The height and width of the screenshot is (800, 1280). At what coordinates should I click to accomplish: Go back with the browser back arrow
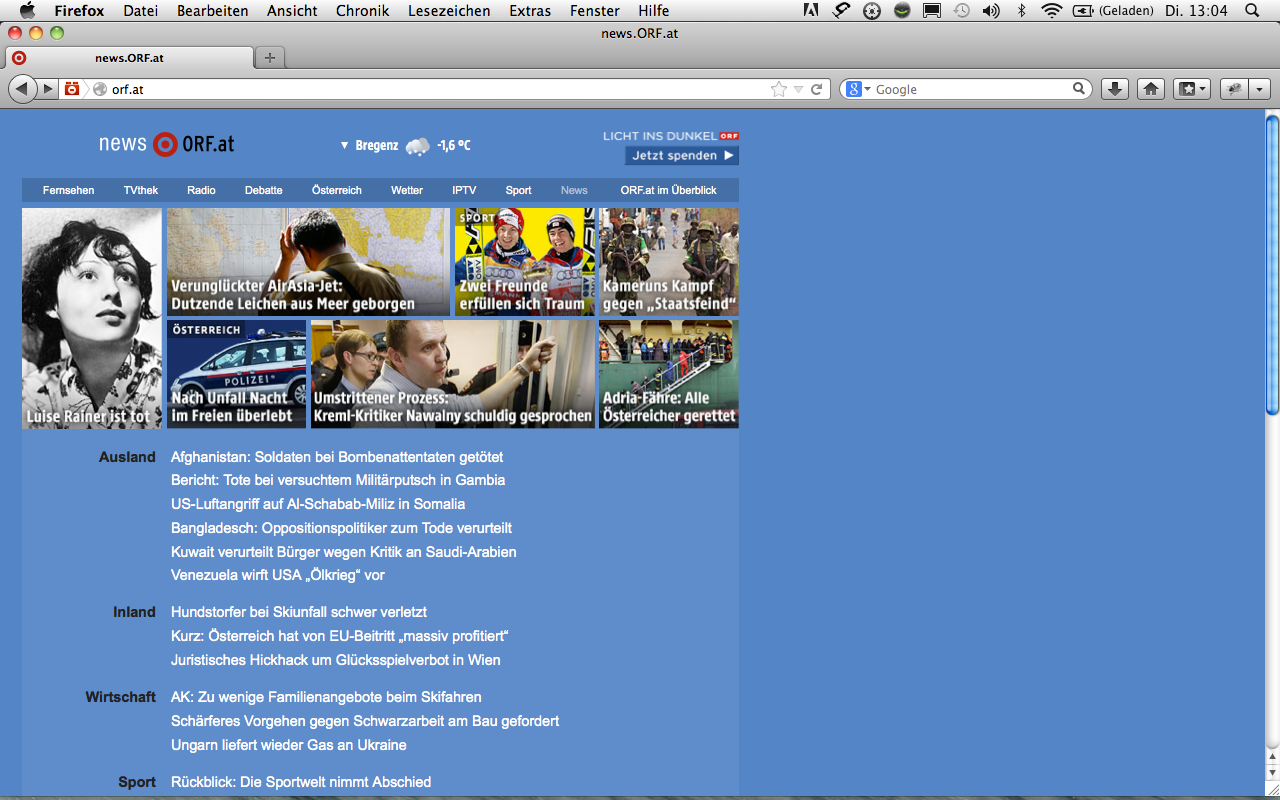point(22,89)
